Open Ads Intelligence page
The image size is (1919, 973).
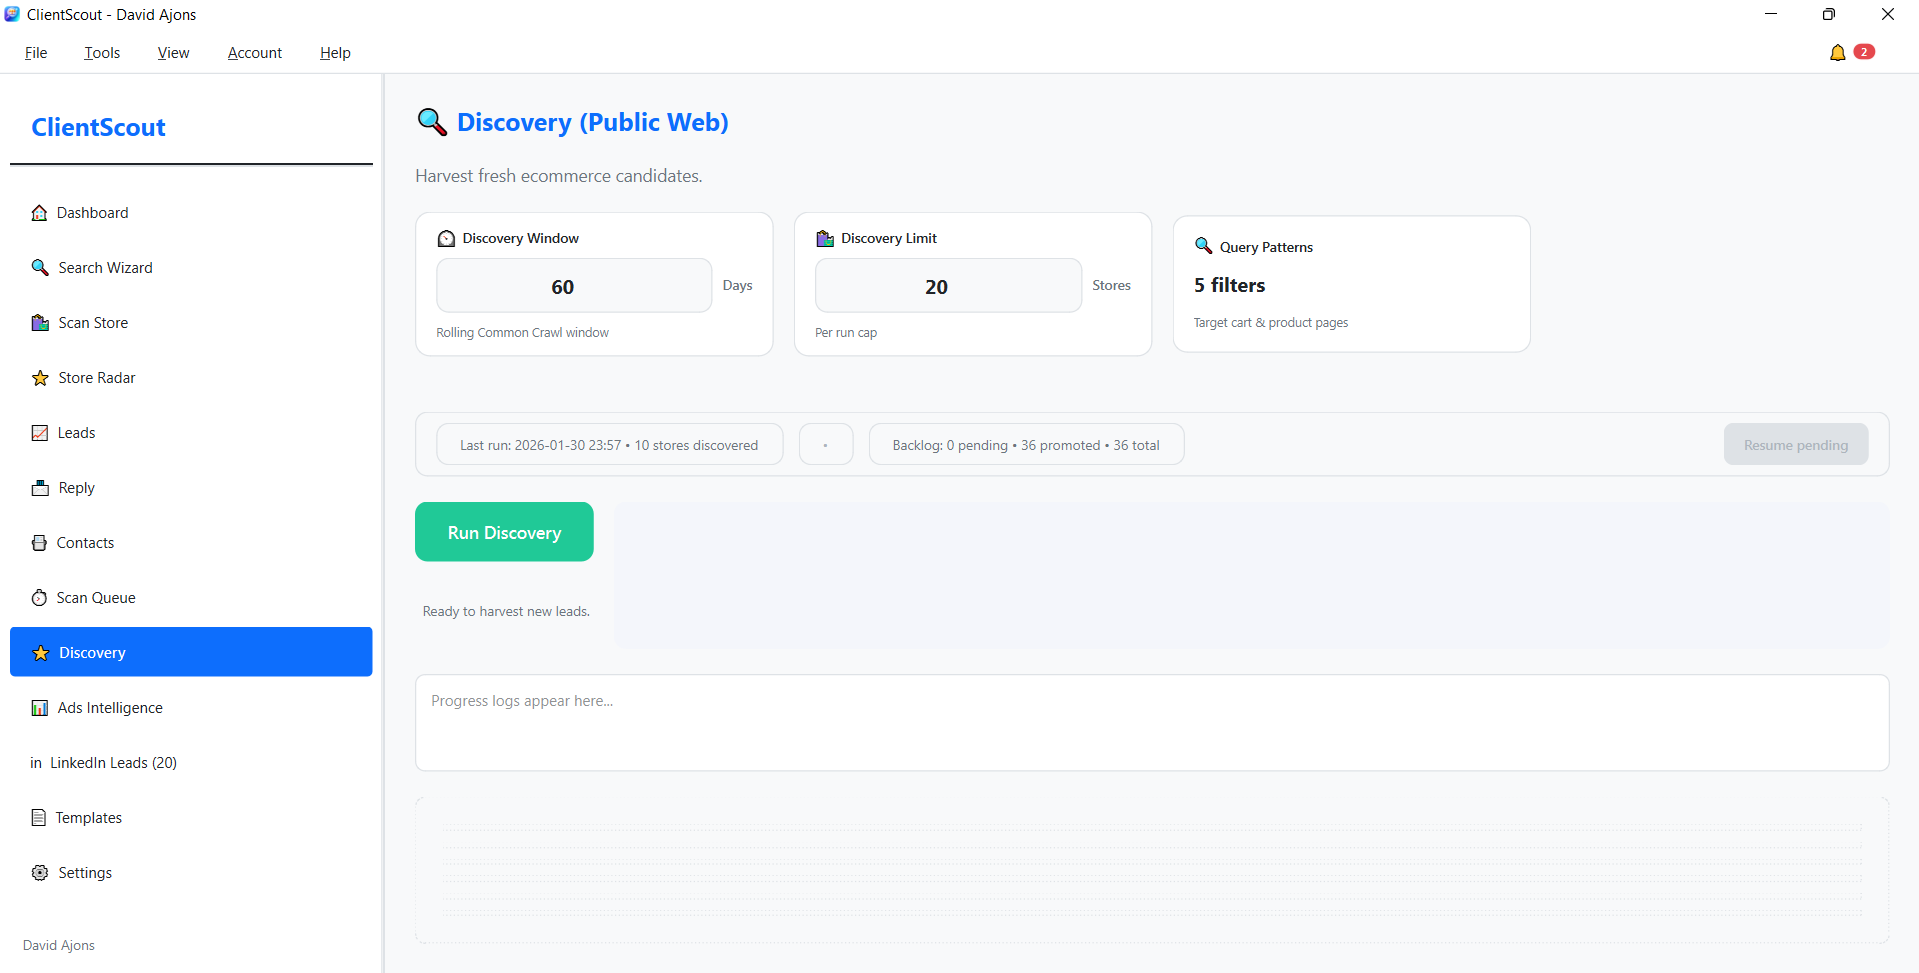point(191,708)
